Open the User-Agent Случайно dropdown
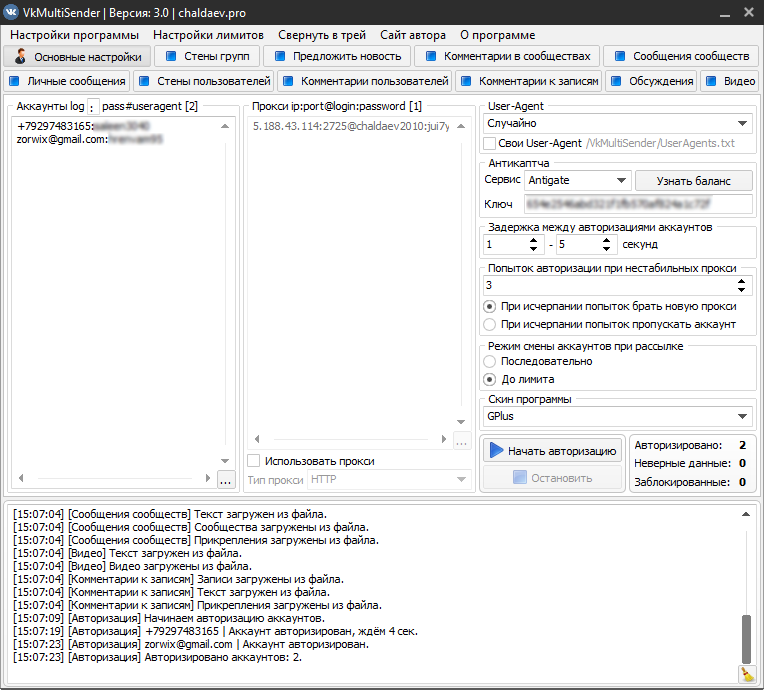The width and height of the screenshot is (764, 690). [x=617, y=123]
